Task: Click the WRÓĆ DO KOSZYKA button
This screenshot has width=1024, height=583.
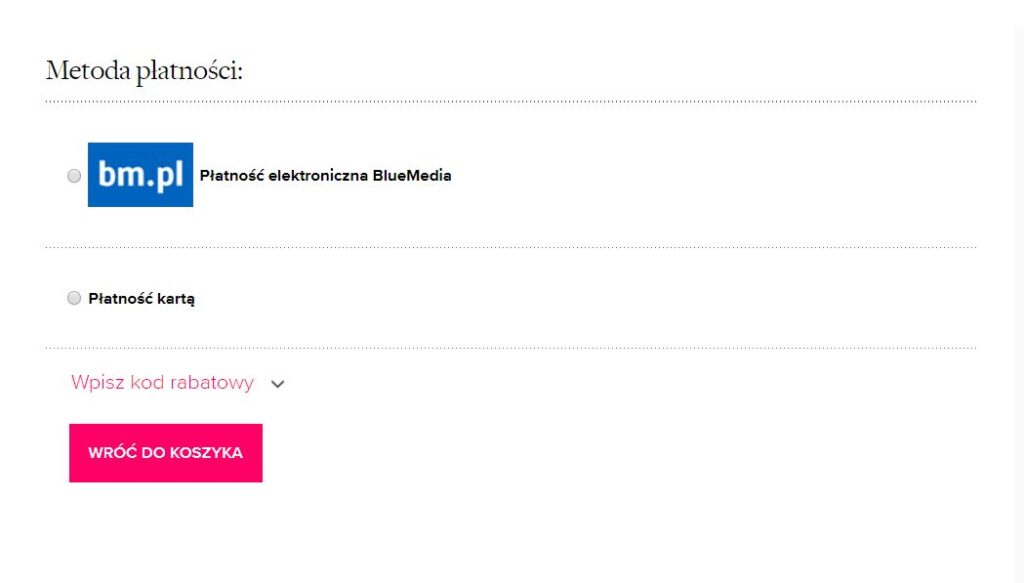Action: coord(166,453)
